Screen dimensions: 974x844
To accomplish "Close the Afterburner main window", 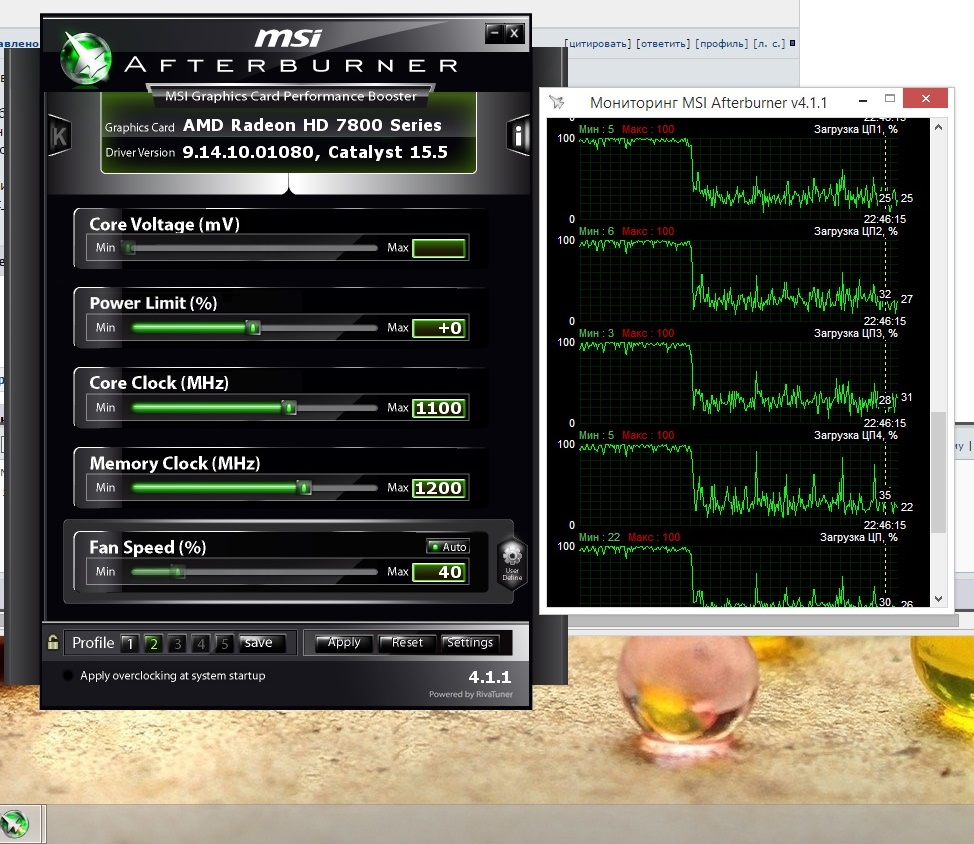I will (x=514, y=33).
